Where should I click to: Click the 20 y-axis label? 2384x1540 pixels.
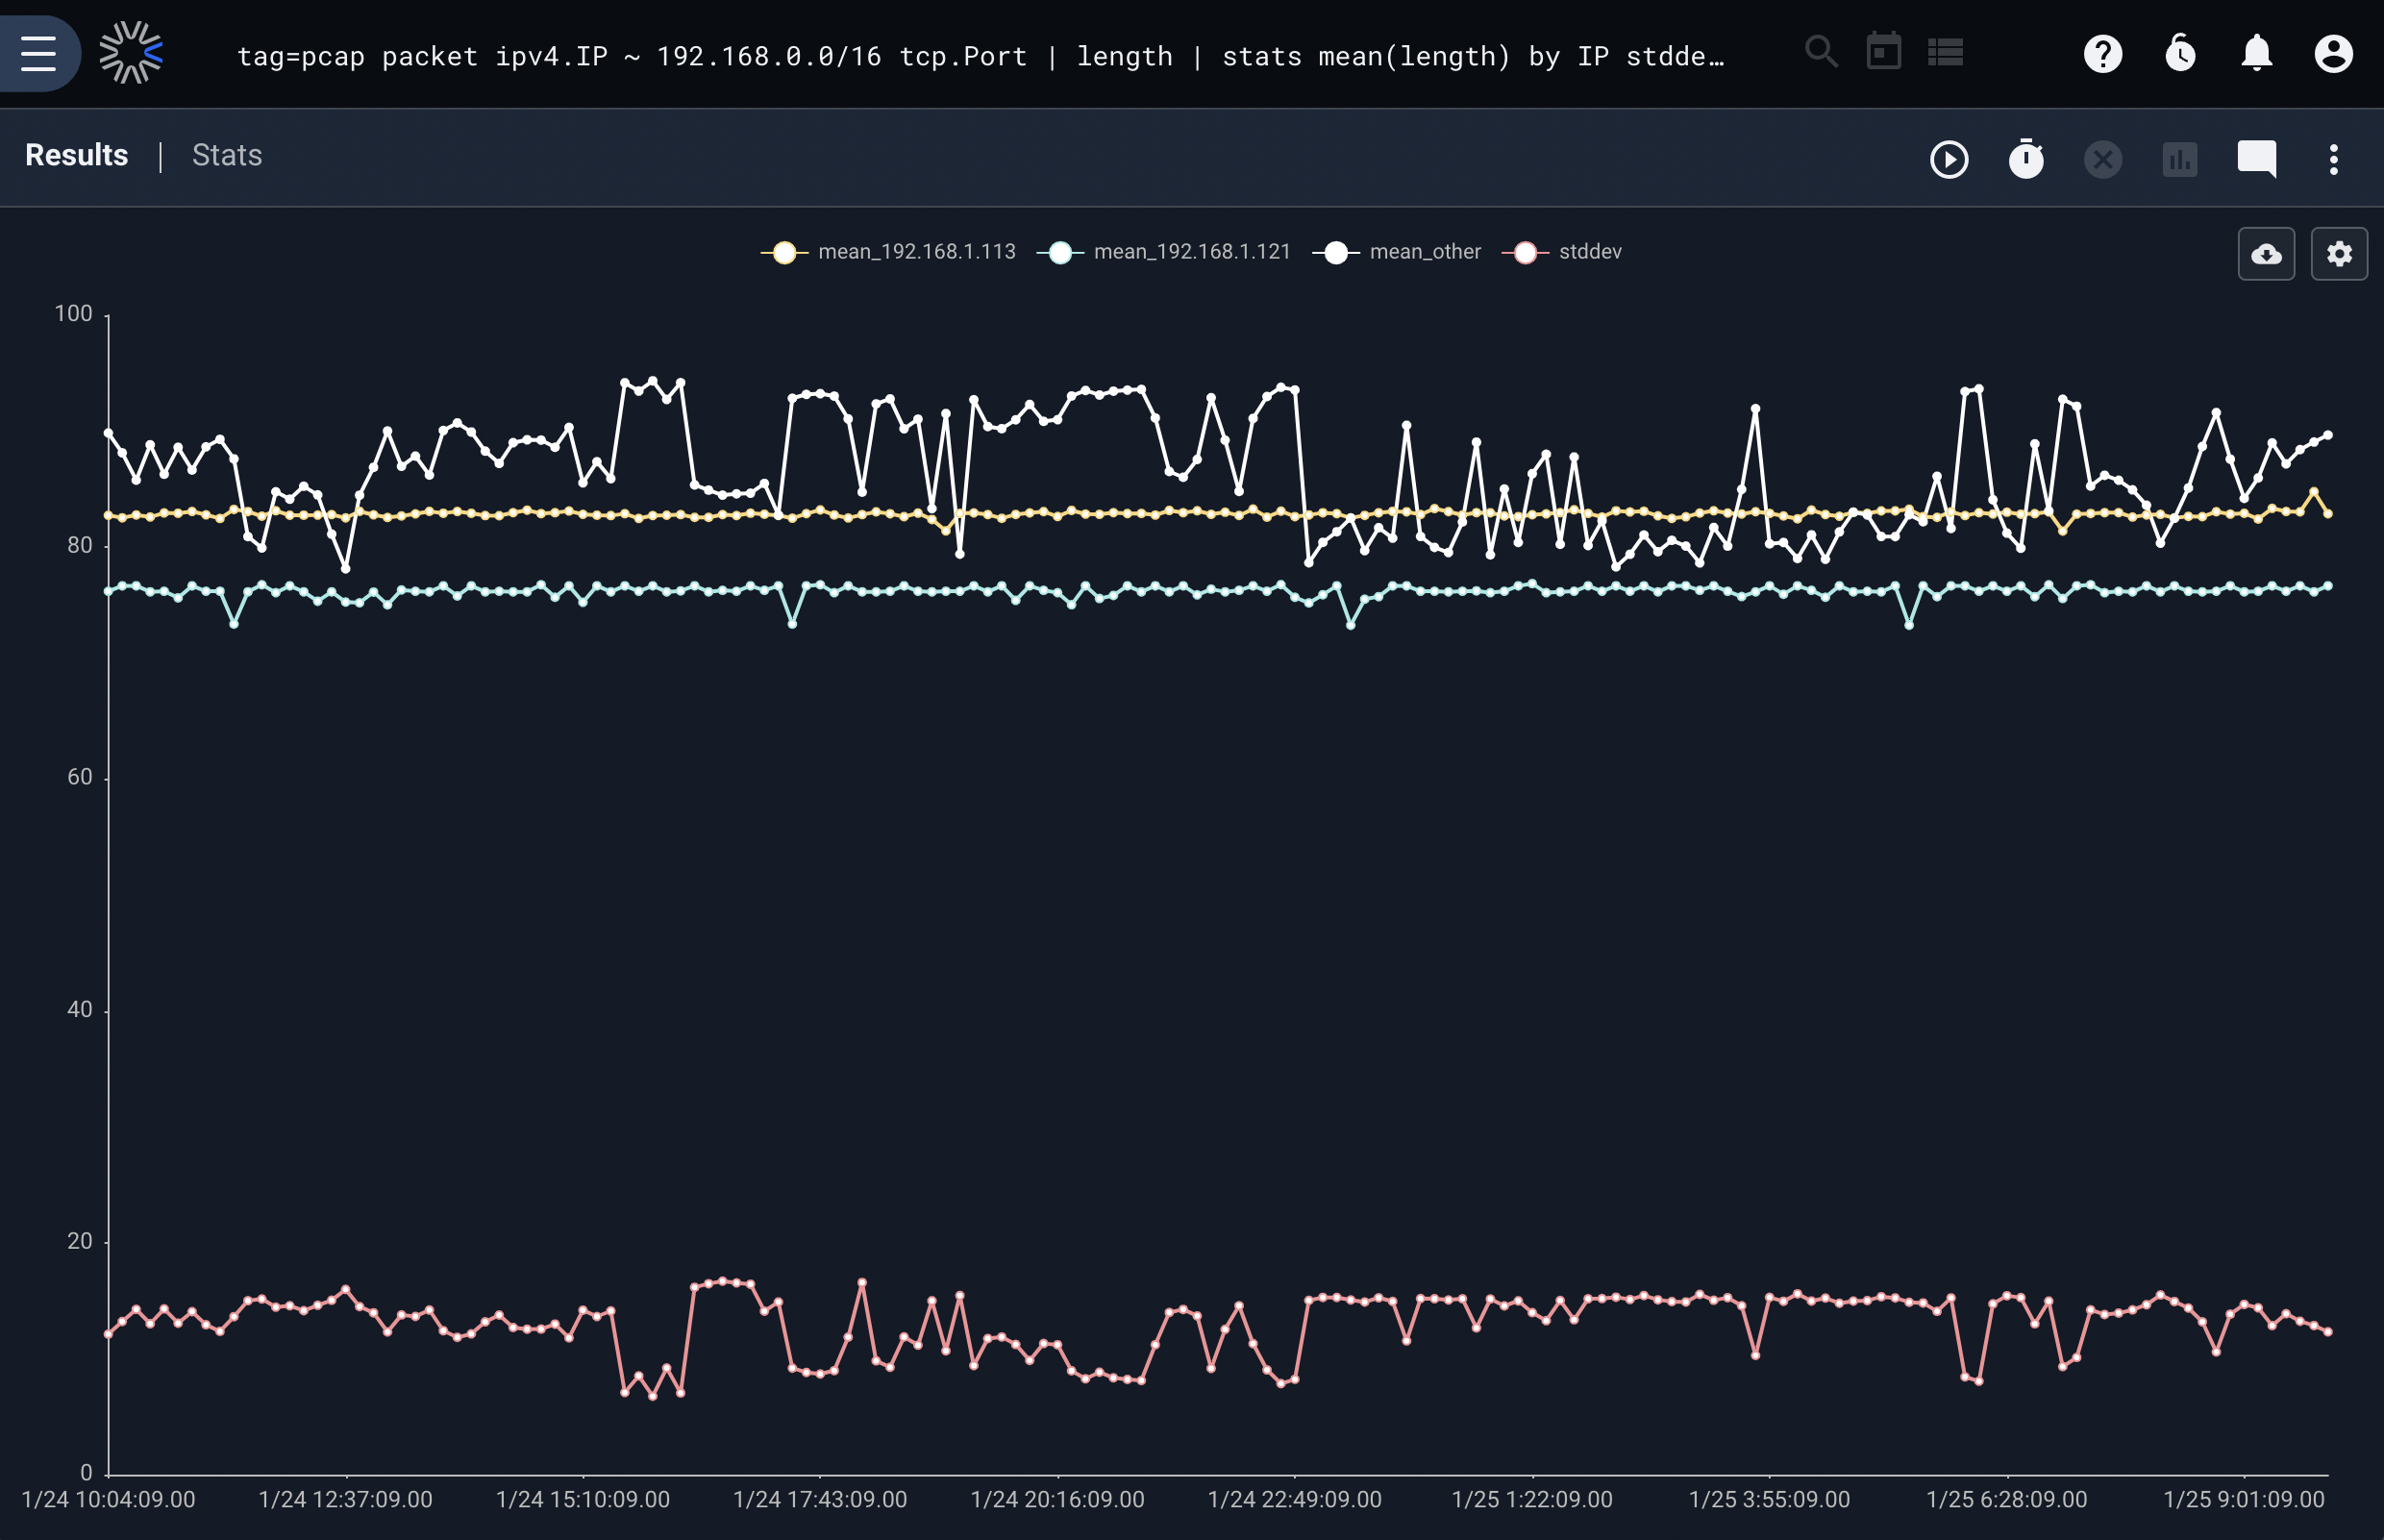coord(80,1241)
